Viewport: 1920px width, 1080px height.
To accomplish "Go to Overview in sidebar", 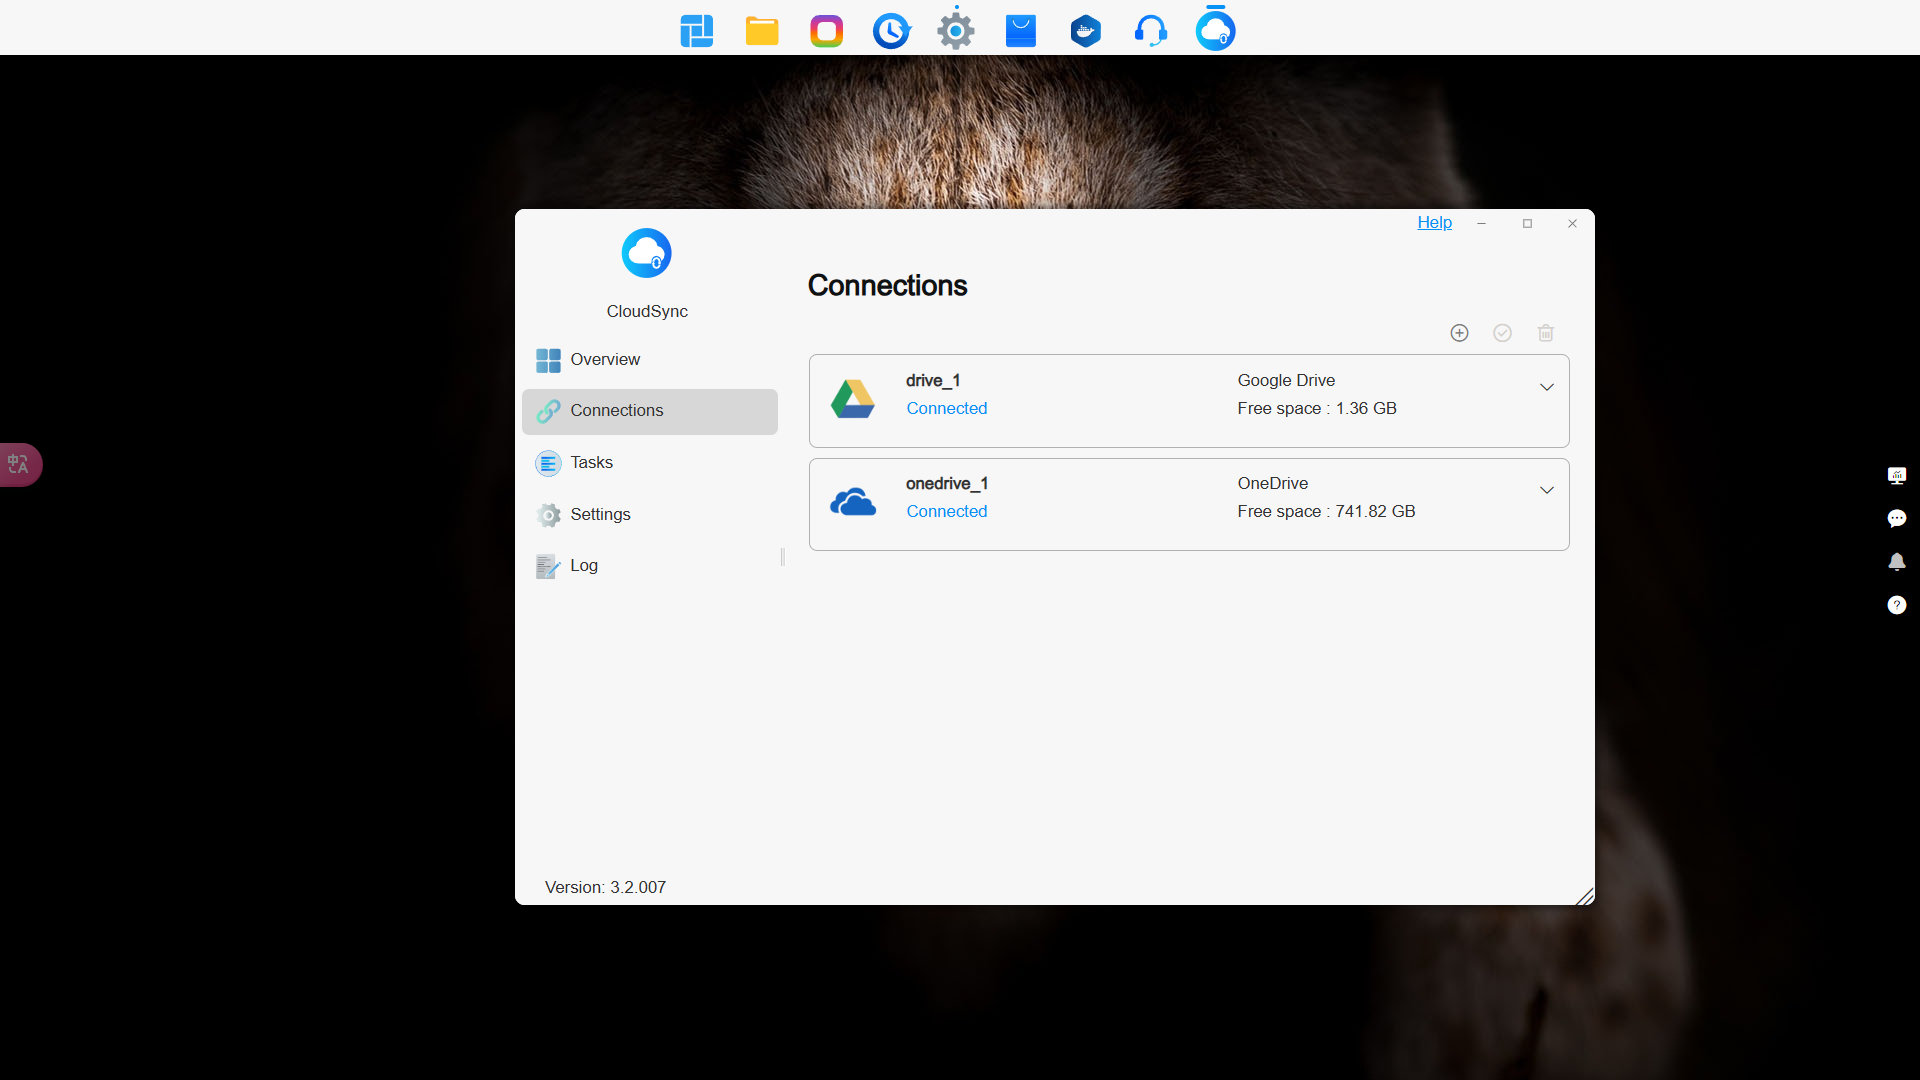I will 650,360.
